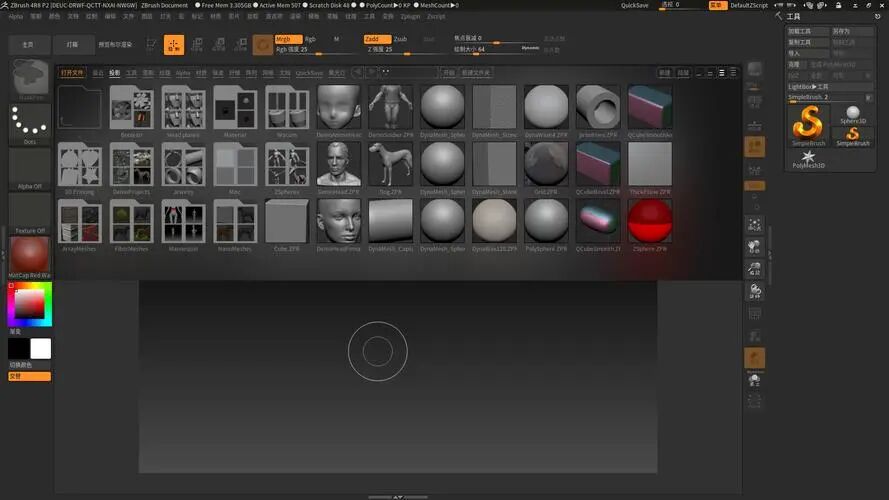Screen dimensions: 889x500
Task: Click the white secondary color swatch
Action: click(x=41, y=349)
